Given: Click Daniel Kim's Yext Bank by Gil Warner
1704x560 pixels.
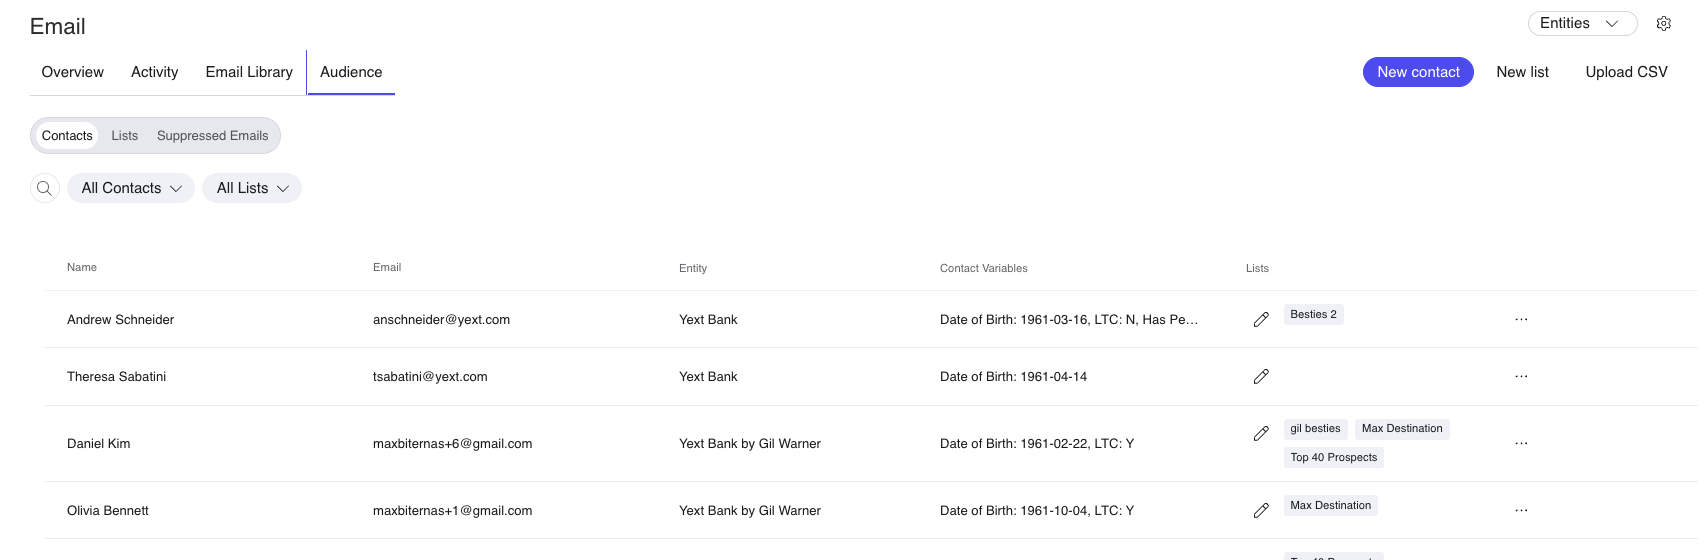Looking at the screenshot, I should [750, 444].
